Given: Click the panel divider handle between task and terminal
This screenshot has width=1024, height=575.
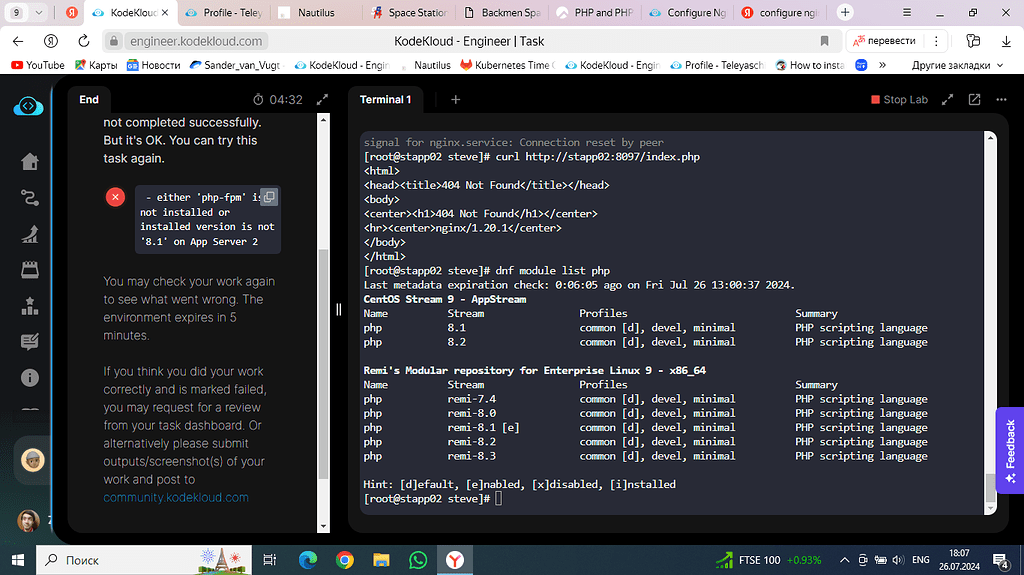Looking at the screenshot, I should [338, 309].
